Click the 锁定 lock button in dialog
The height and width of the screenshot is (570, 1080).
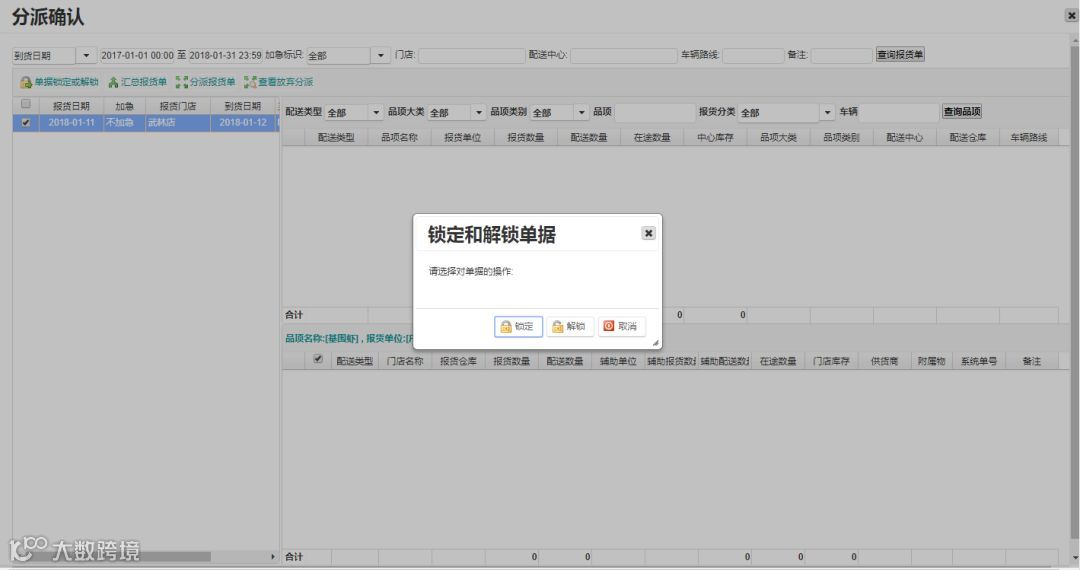(518, 326)
